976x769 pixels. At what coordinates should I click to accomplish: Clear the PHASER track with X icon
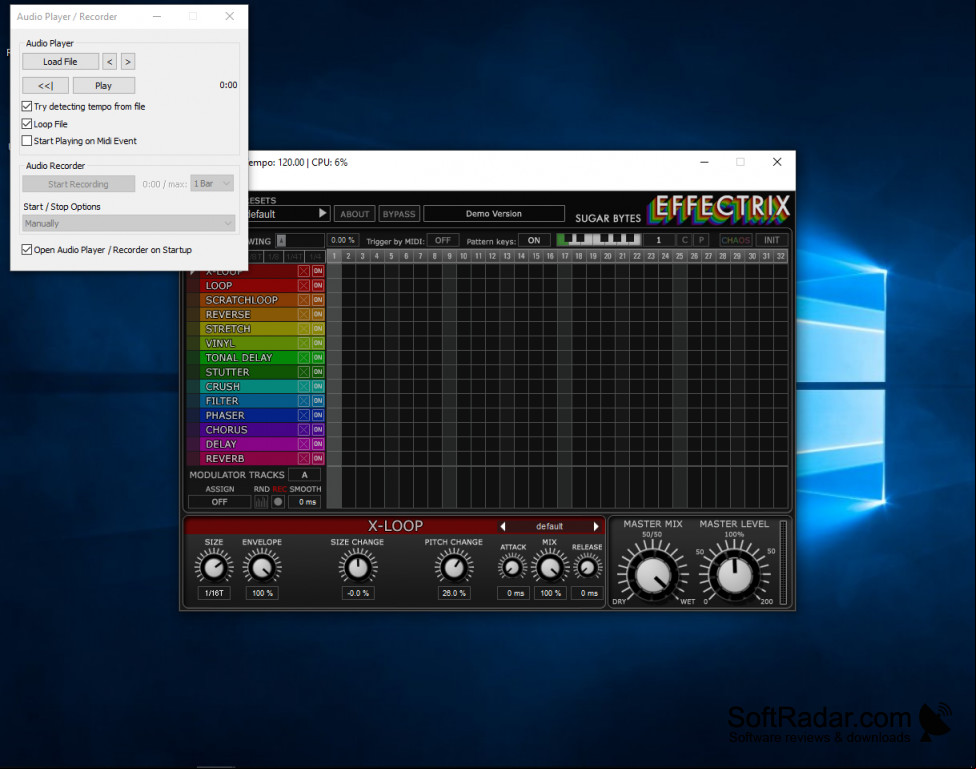pyautogui.click(x=303, y=415)
